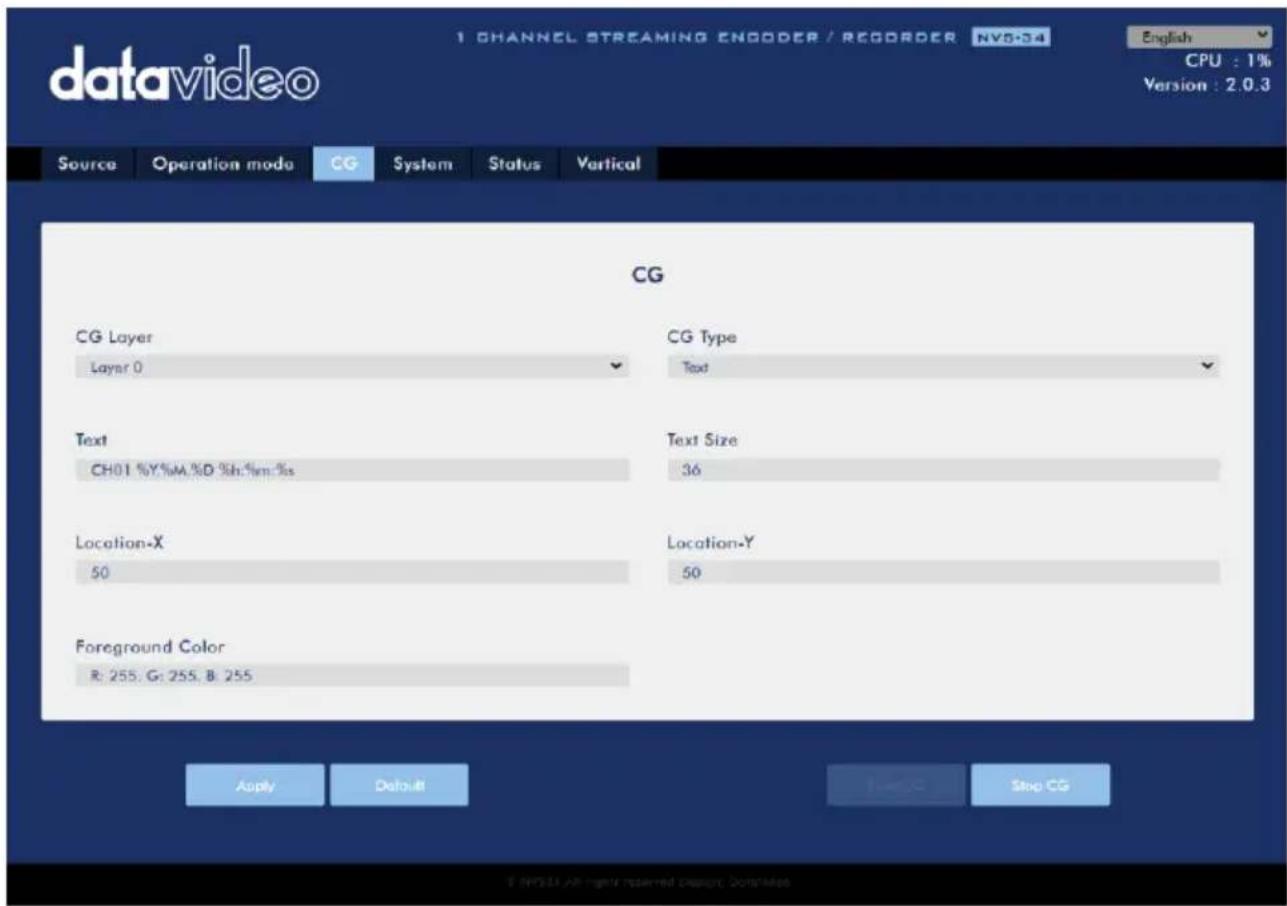Click the CG Type label
Image resolution: width=1287 pixels, height=906 pixels.
[x=702, y=337]
